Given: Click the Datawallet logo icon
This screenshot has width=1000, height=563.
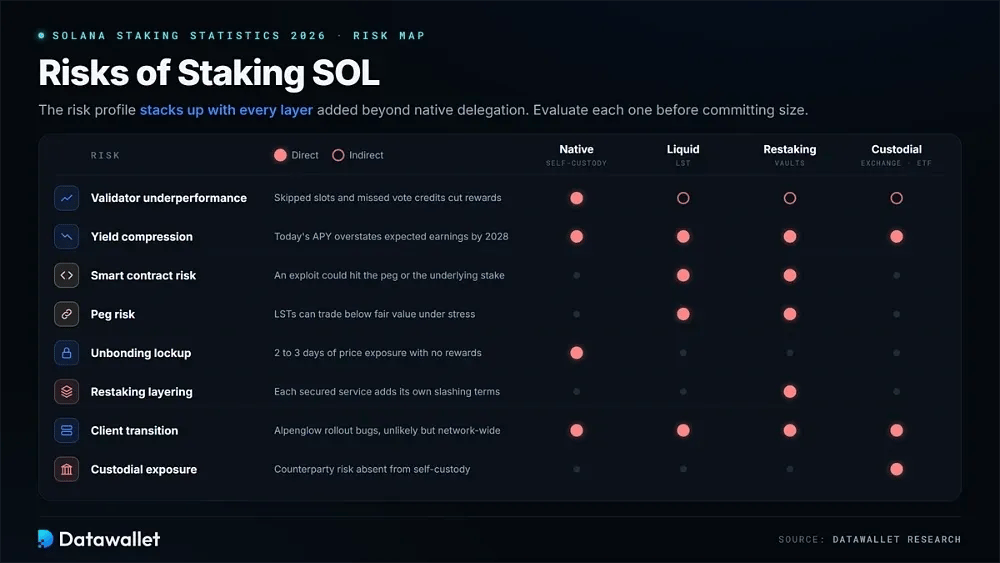Looking at the screenshot, I should point(45,539).
